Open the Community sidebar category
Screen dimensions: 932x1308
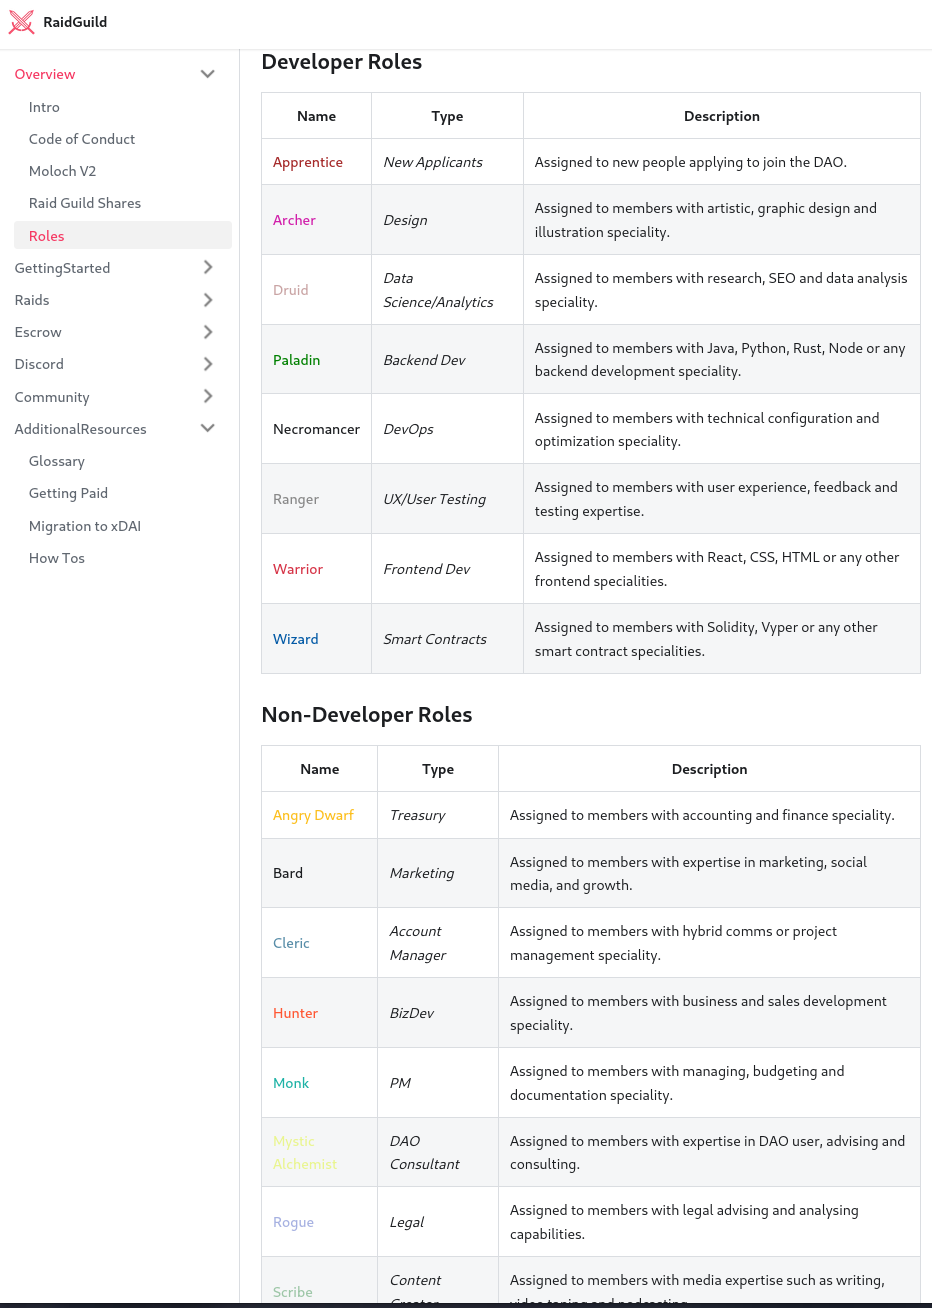[x=52, y=397]
